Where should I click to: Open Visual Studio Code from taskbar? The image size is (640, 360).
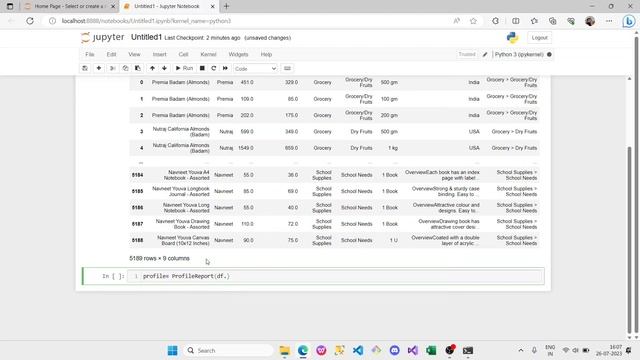point(358,351)
